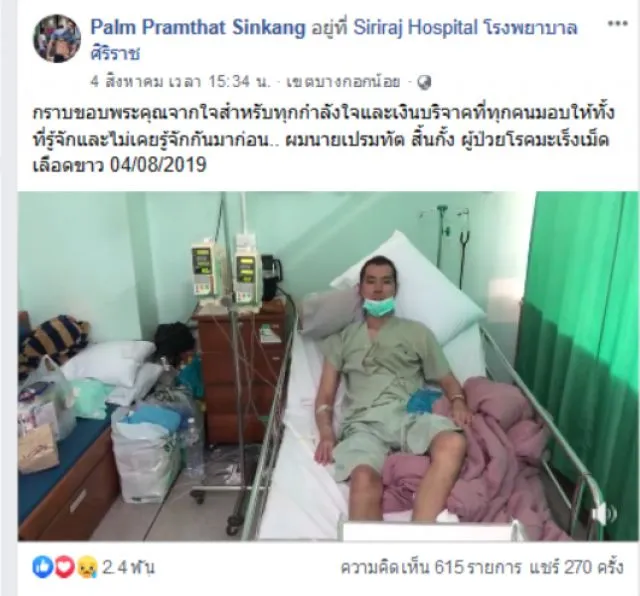Click the crying Sad reaction icon
This screenshot has height=596, width=640.
click(87, 567)
